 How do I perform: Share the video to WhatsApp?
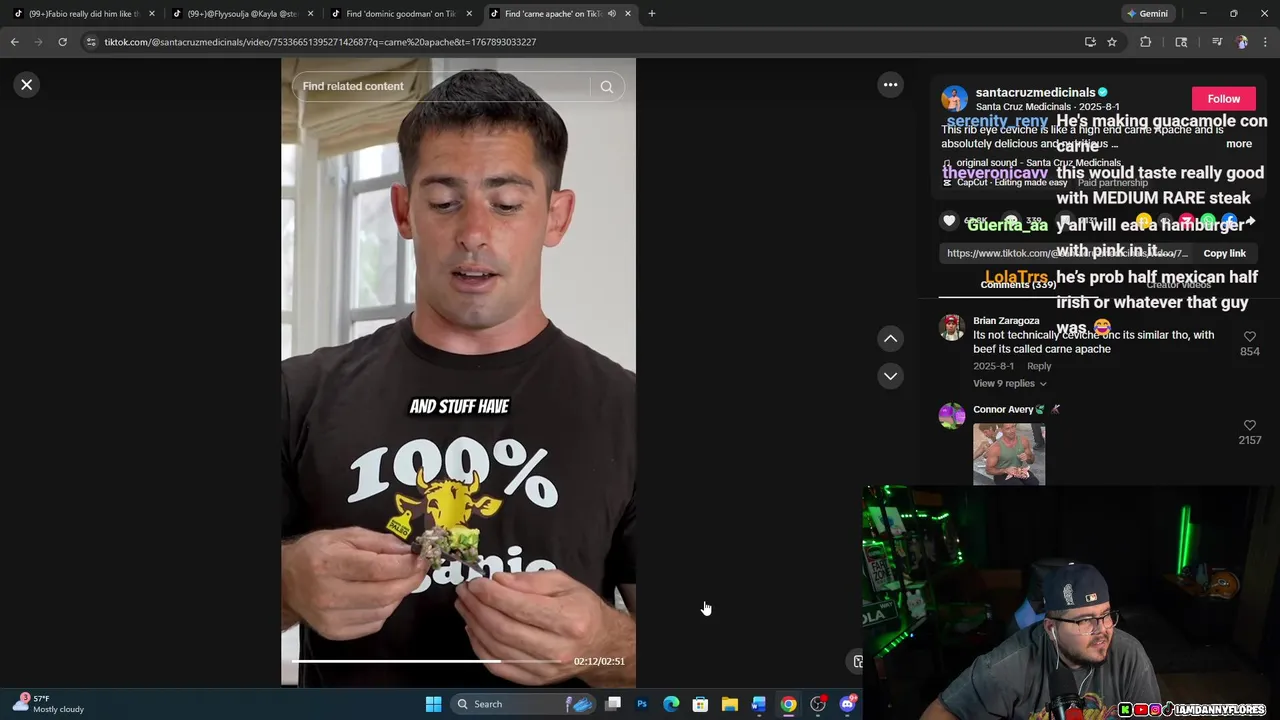coord(1208,221)
